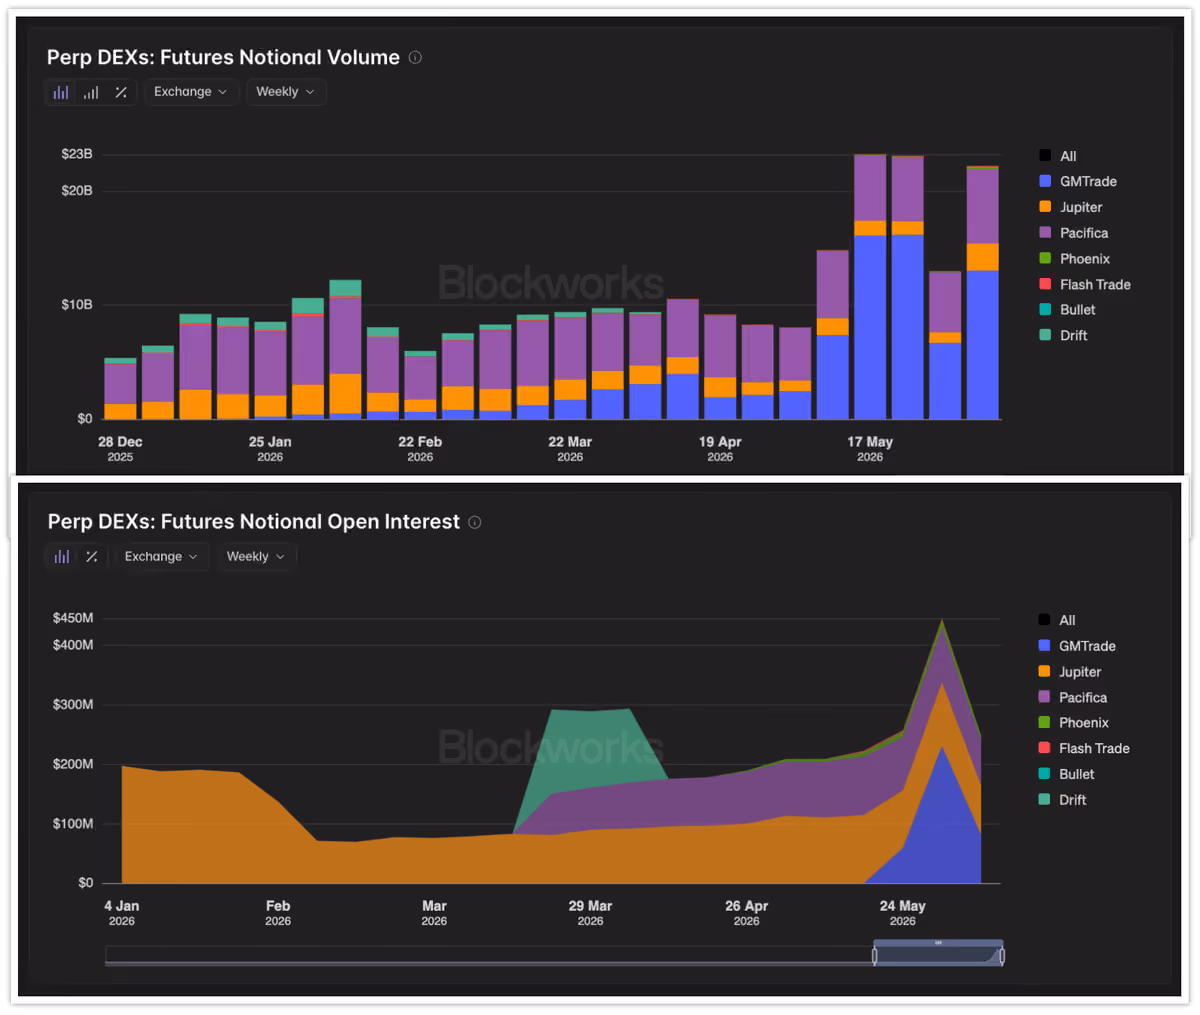Screen dimensions: 1200x1015
Task: Click the Feb 2026 axis label
Action: [x=278, y=913]
